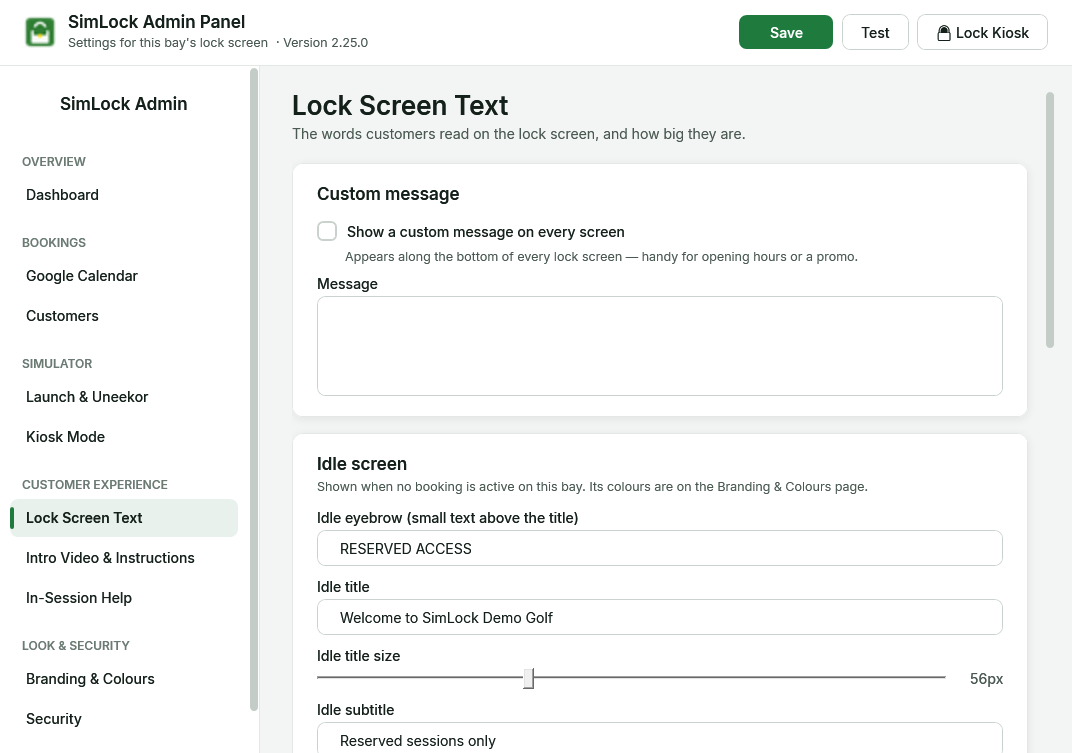The height and width of the screenshot is (753, 1072).
Task: Click the padlock icon in Lock Kiosk button
Action: pos(943,33)
